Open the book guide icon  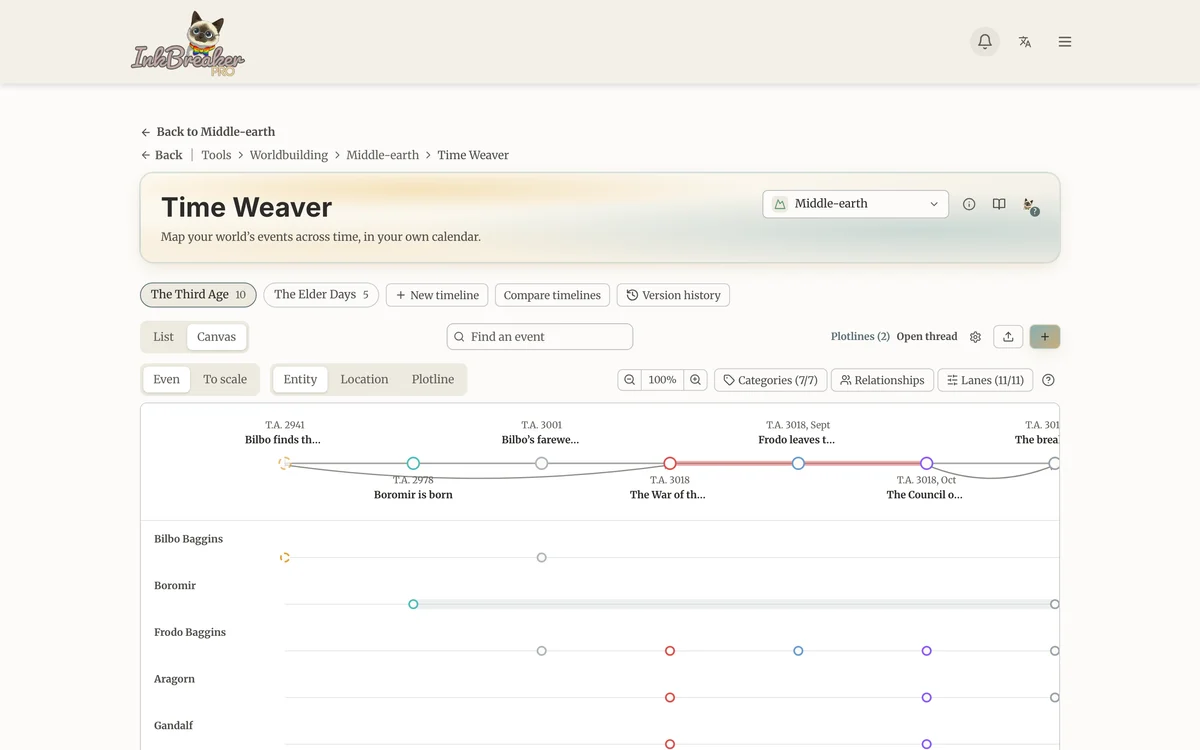point(999,204)
